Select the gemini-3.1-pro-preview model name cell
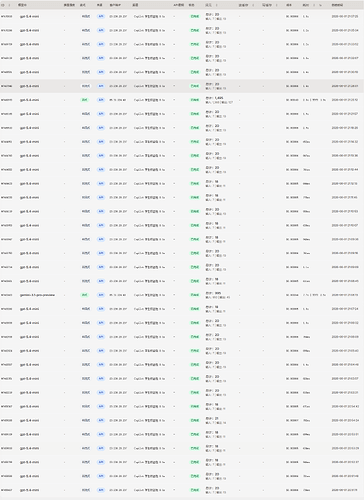Image resolution: width=364 pixels, height=500 pixels. [x=37, y=295]
